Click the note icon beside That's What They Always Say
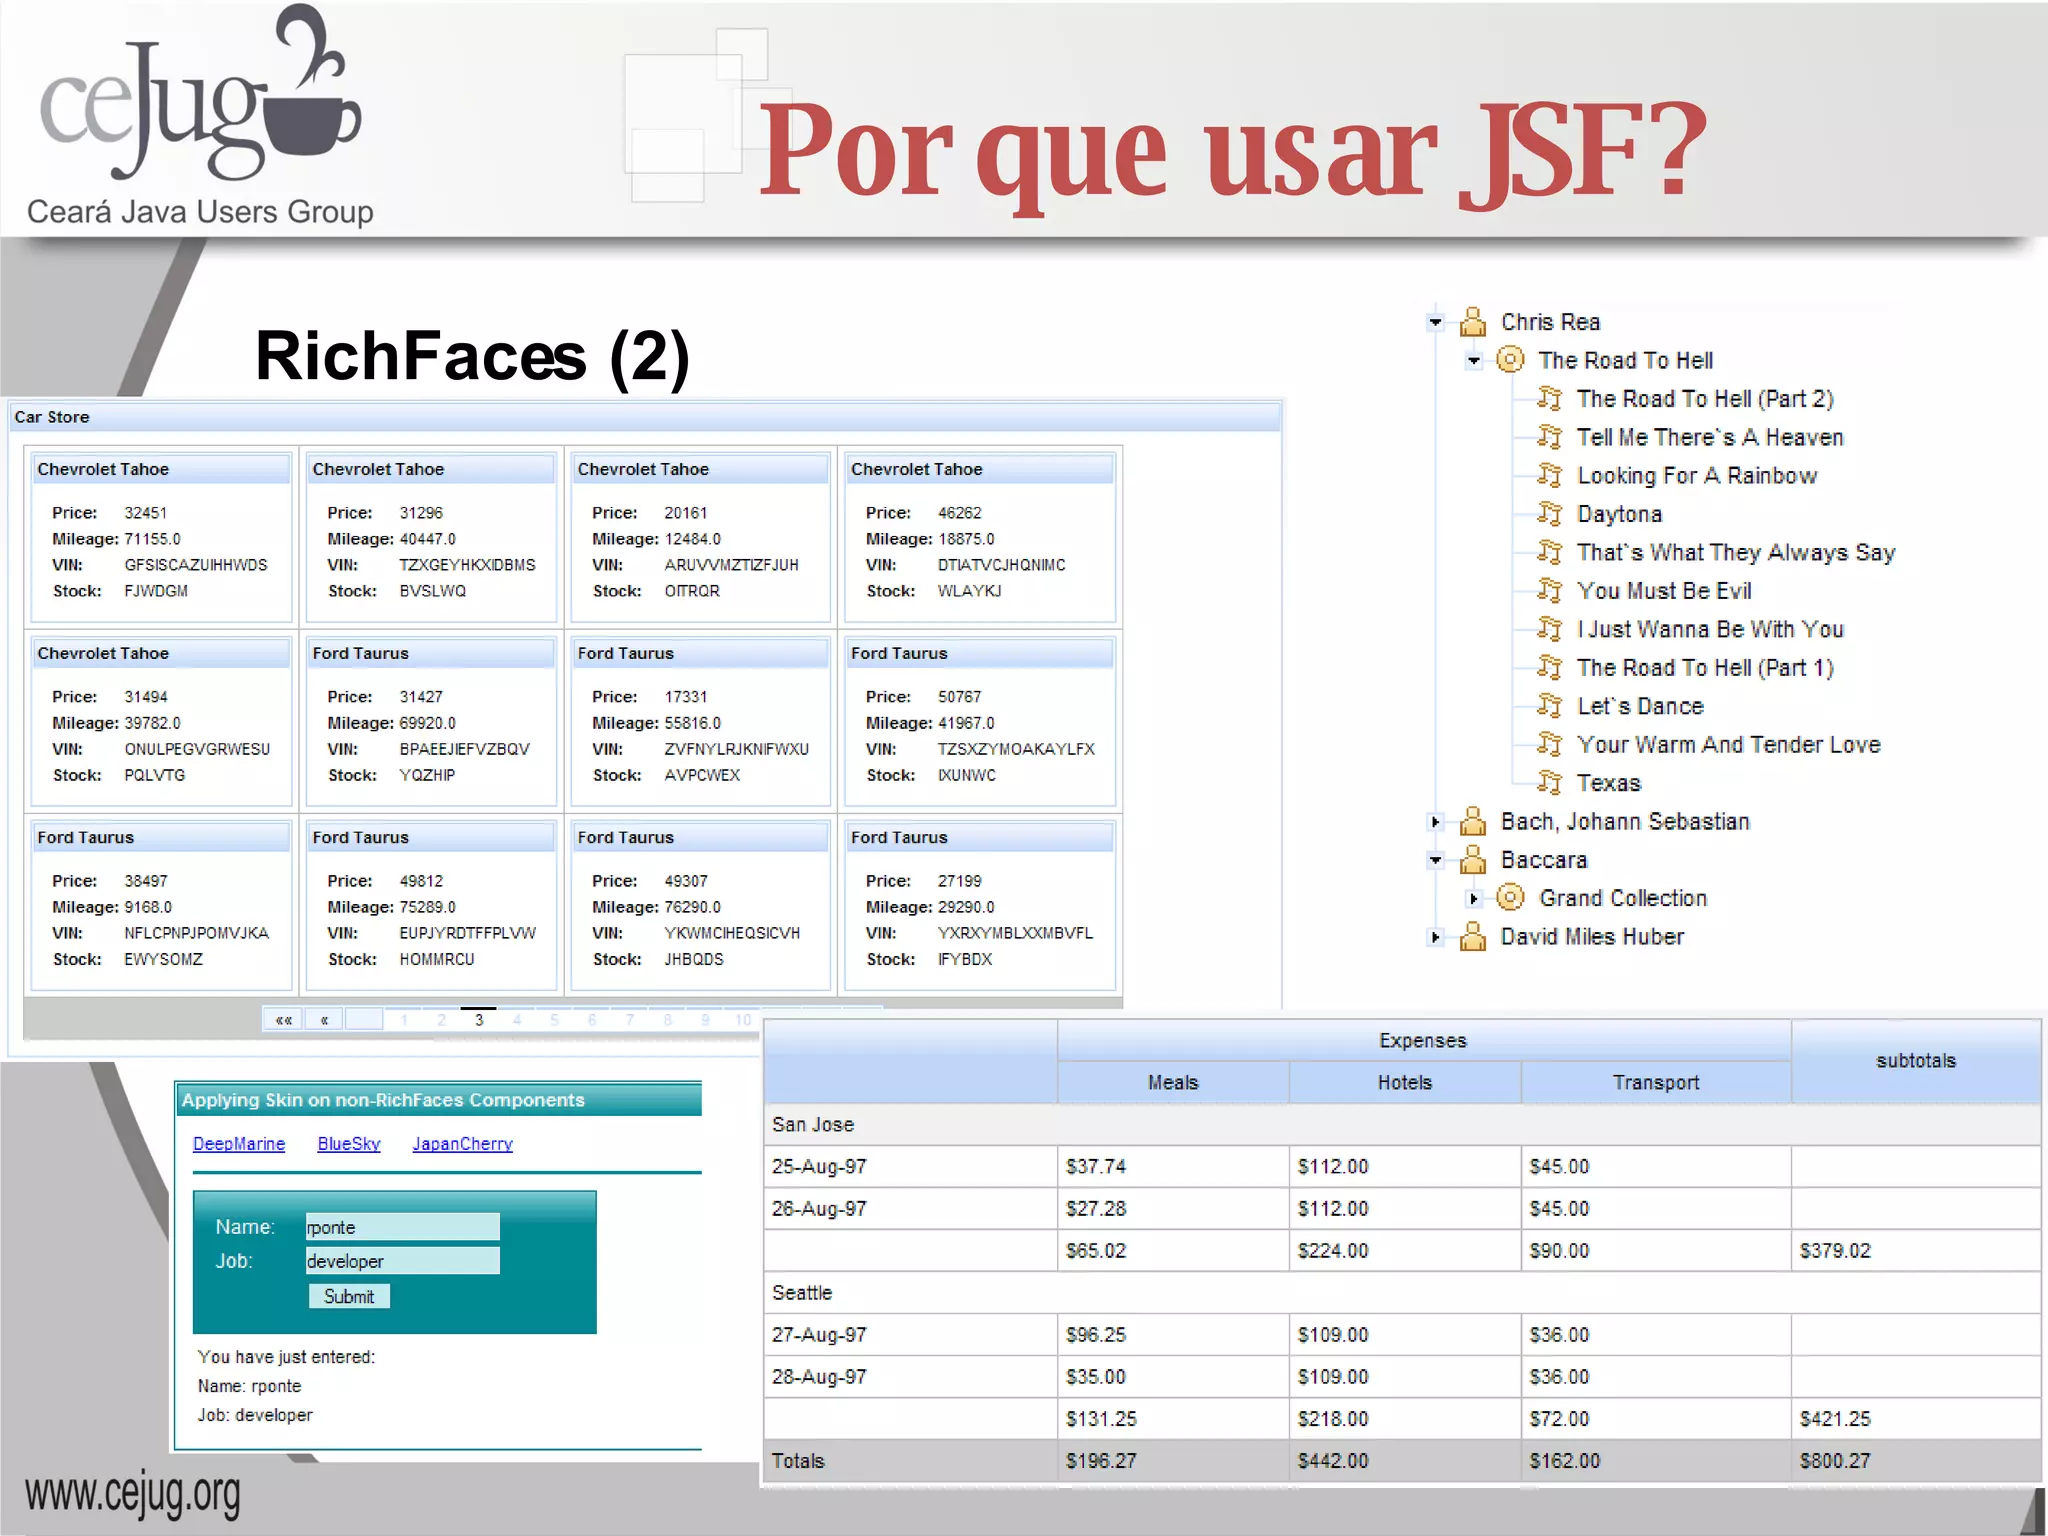 coord(1549,552)
